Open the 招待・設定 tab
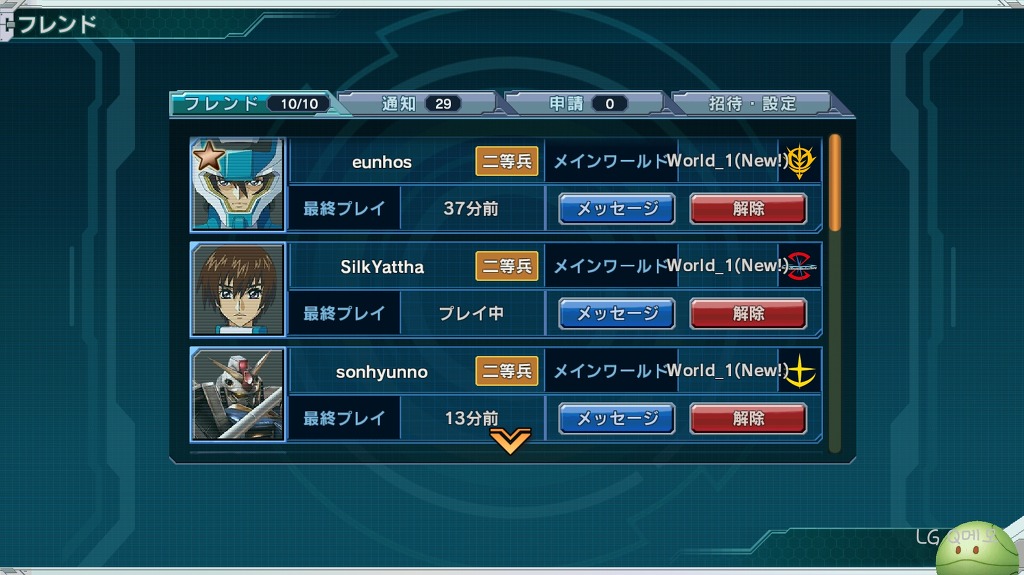This screenshot has height=575, width=1024. click(x=752, y=103)
